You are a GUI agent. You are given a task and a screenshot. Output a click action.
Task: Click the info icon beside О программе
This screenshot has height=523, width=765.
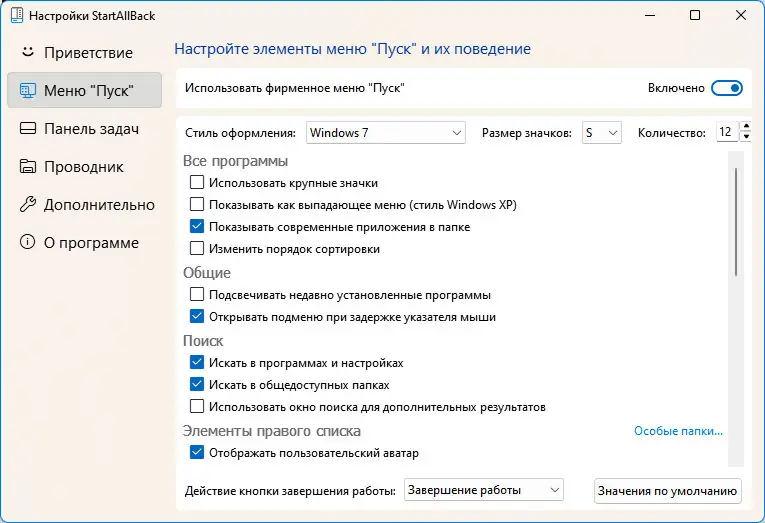pyautogui.click(x=27, y=242)
